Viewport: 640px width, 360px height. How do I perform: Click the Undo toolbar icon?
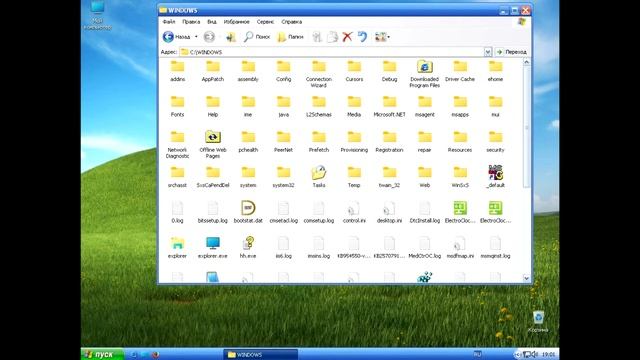[362, 37]
